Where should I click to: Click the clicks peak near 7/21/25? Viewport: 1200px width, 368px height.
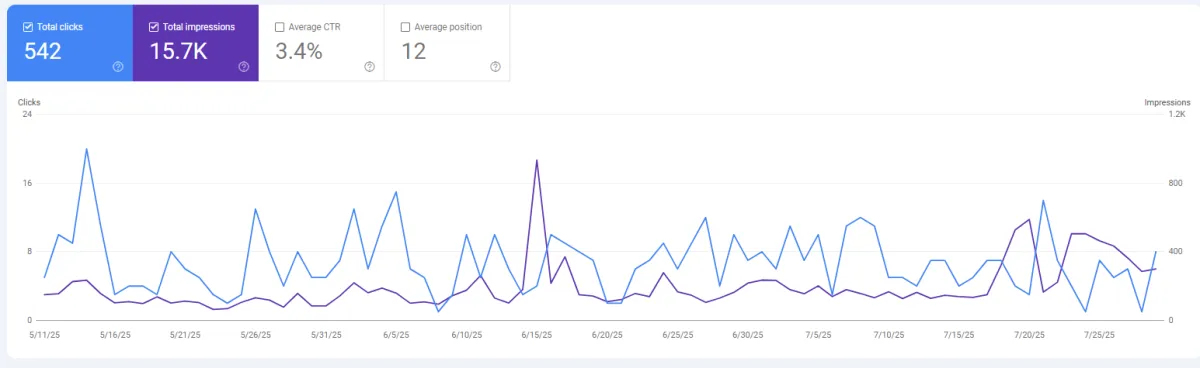pos(1043,200)
